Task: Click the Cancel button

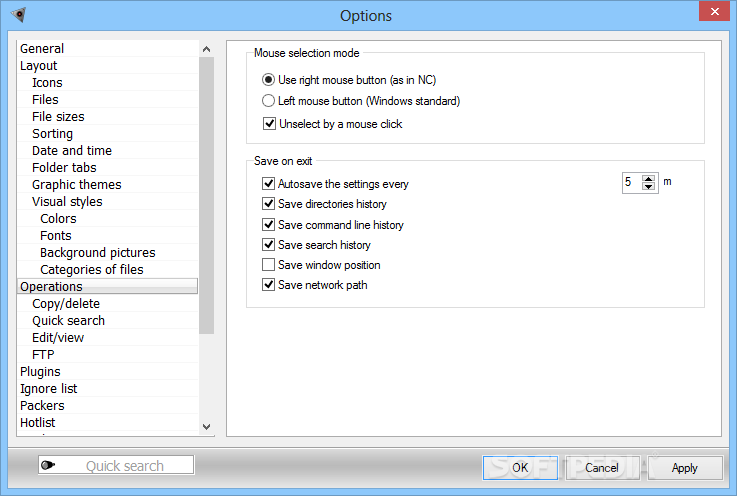Action: 602,468
